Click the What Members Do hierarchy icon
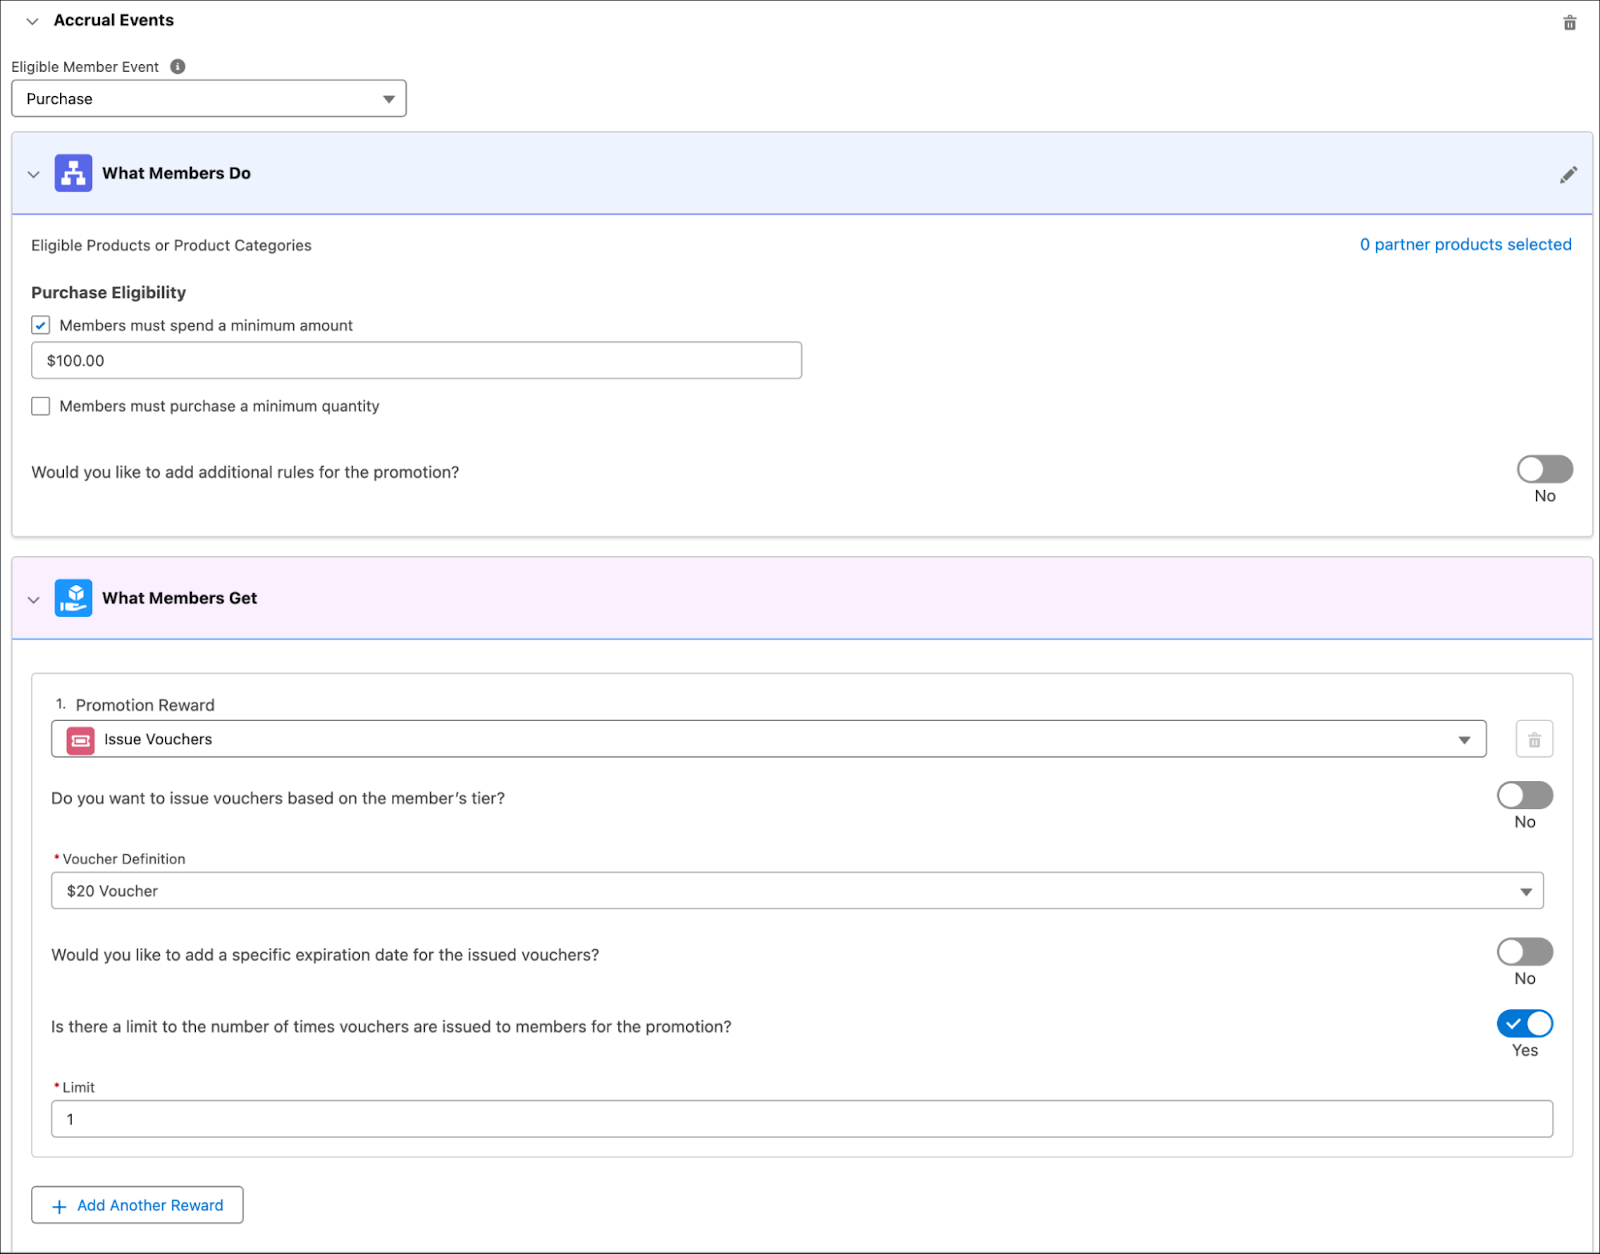This screenshot has width=1600, height=1254. point(73,172)
